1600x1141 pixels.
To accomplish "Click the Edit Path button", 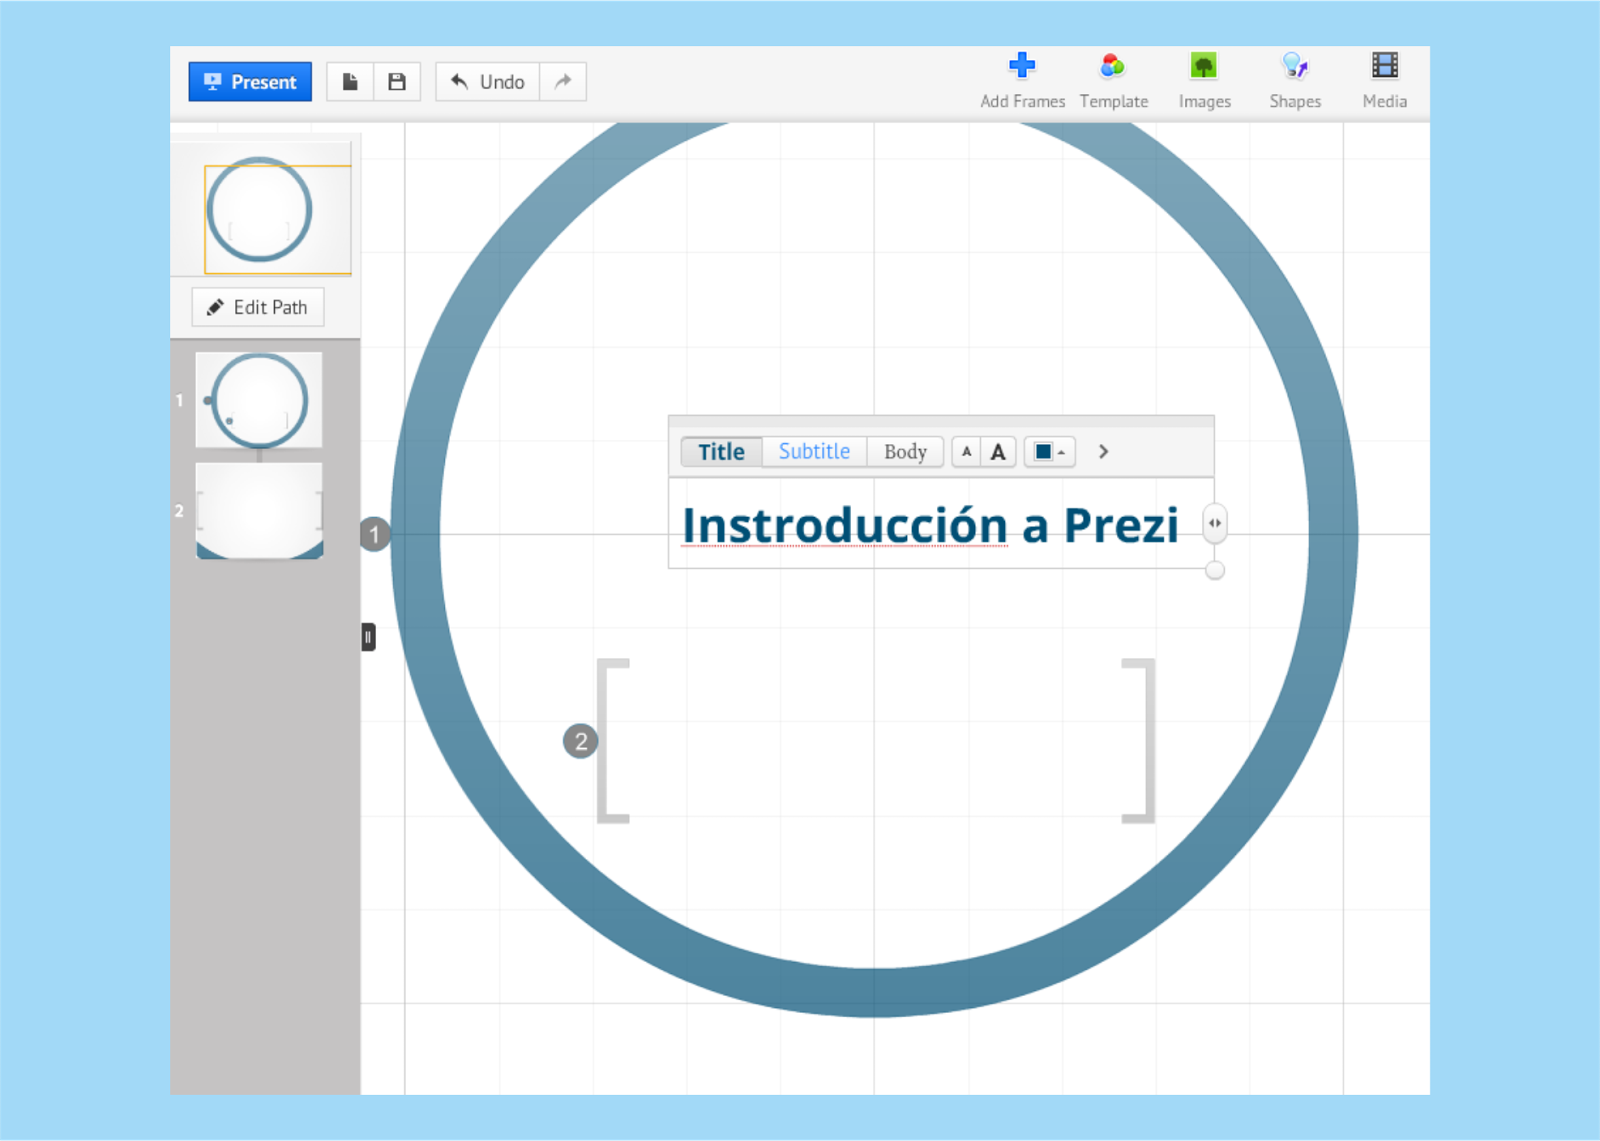I will [258, 307].
